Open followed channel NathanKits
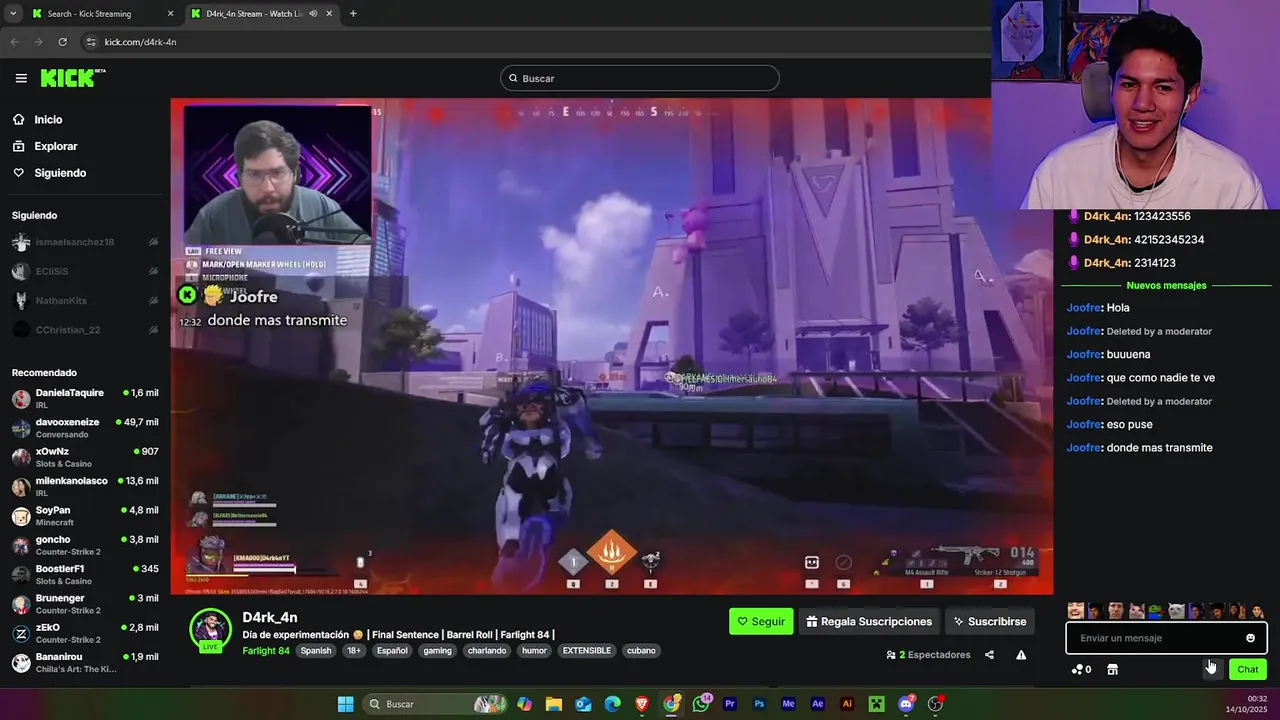The height and width of the screenshot is (720, 1280). pyautogui.click(x=85, y=300)
